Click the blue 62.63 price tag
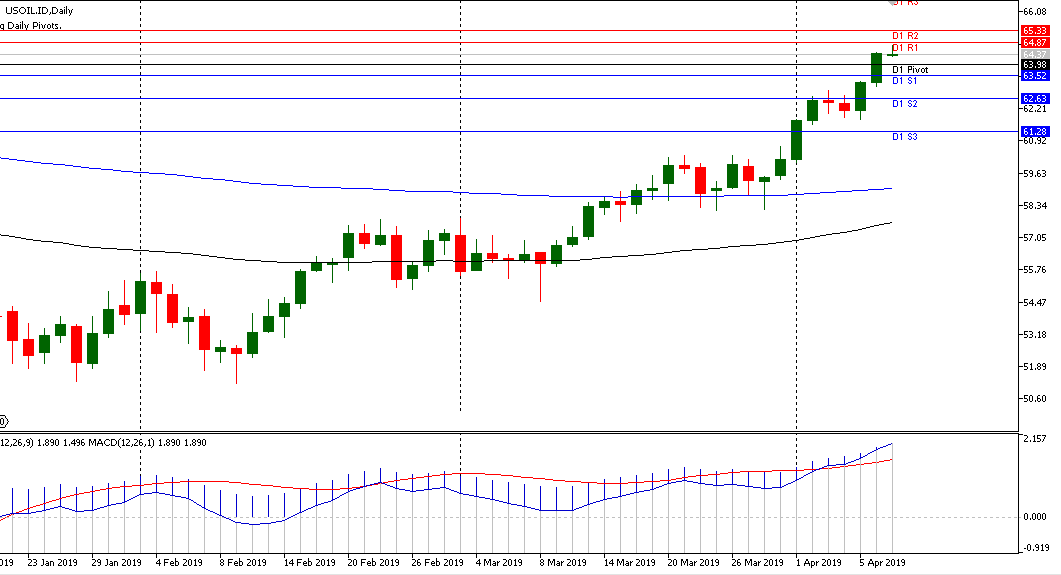Image resolution: width=1061 pixels, height=575 pixels. [1035, 99]
